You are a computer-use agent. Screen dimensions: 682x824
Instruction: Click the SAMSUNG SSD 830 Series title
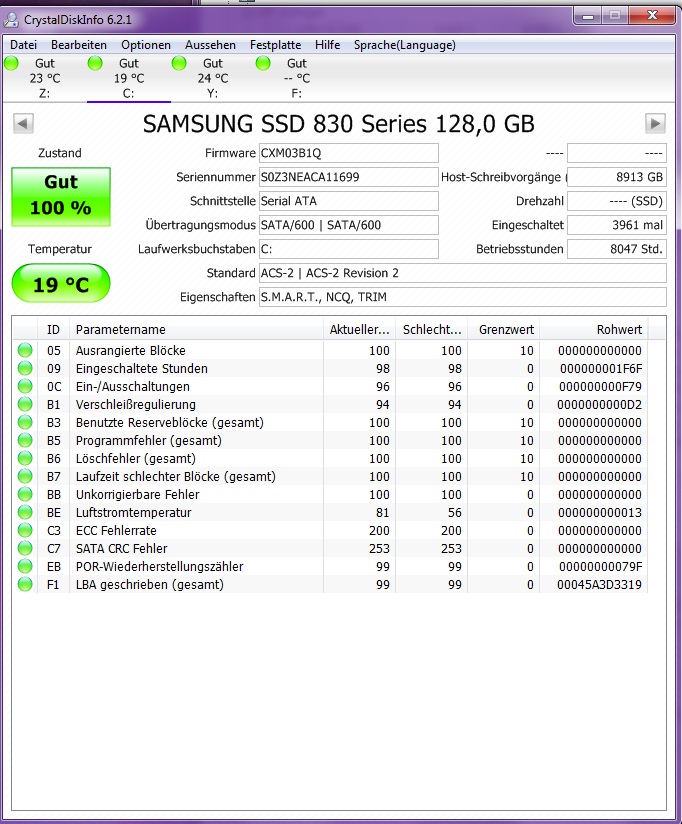click(339, 124)
